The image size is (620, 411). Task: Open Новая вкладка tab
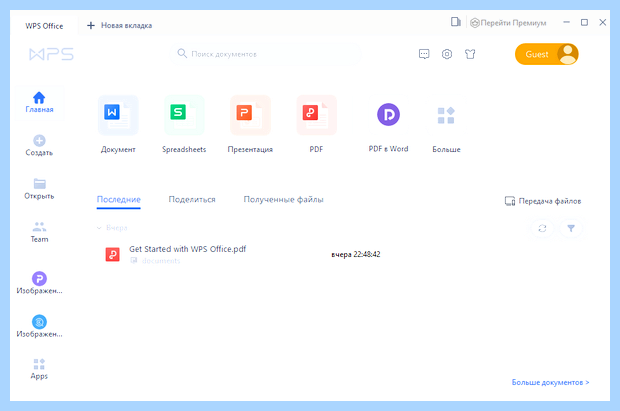(x=119, y=25)
